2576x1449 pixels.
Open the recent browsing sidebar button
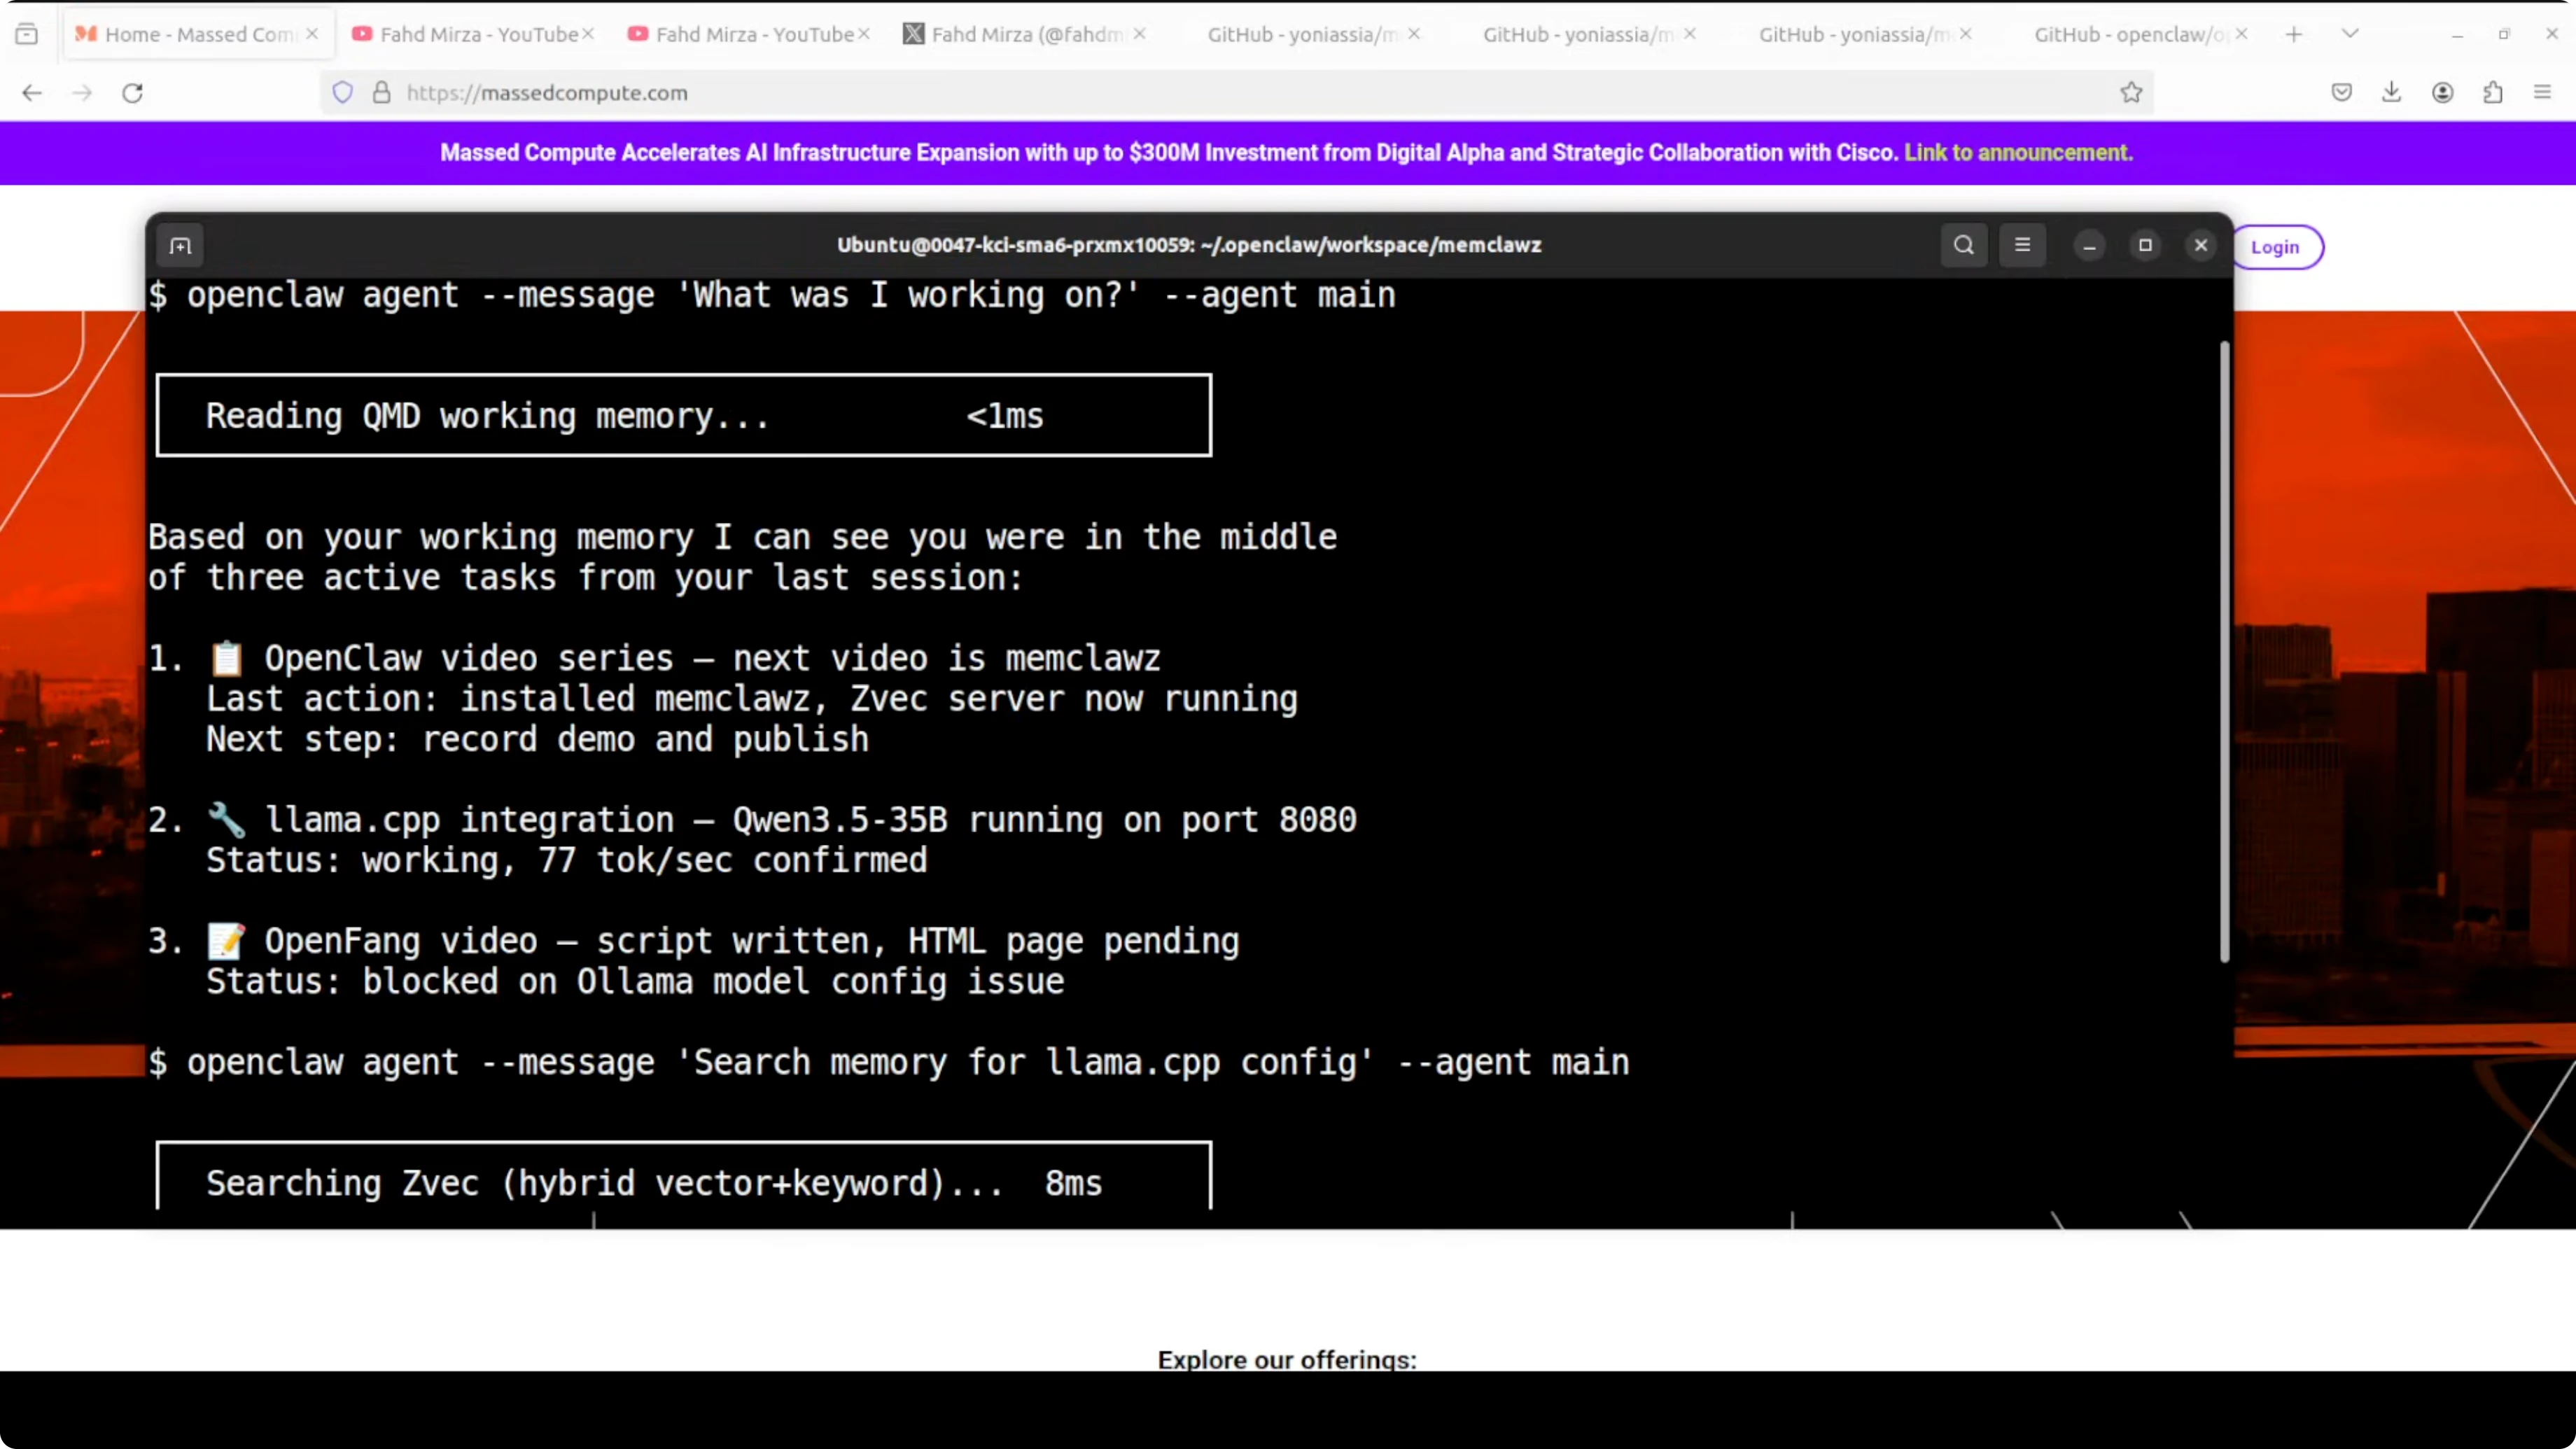pos(27,34)
